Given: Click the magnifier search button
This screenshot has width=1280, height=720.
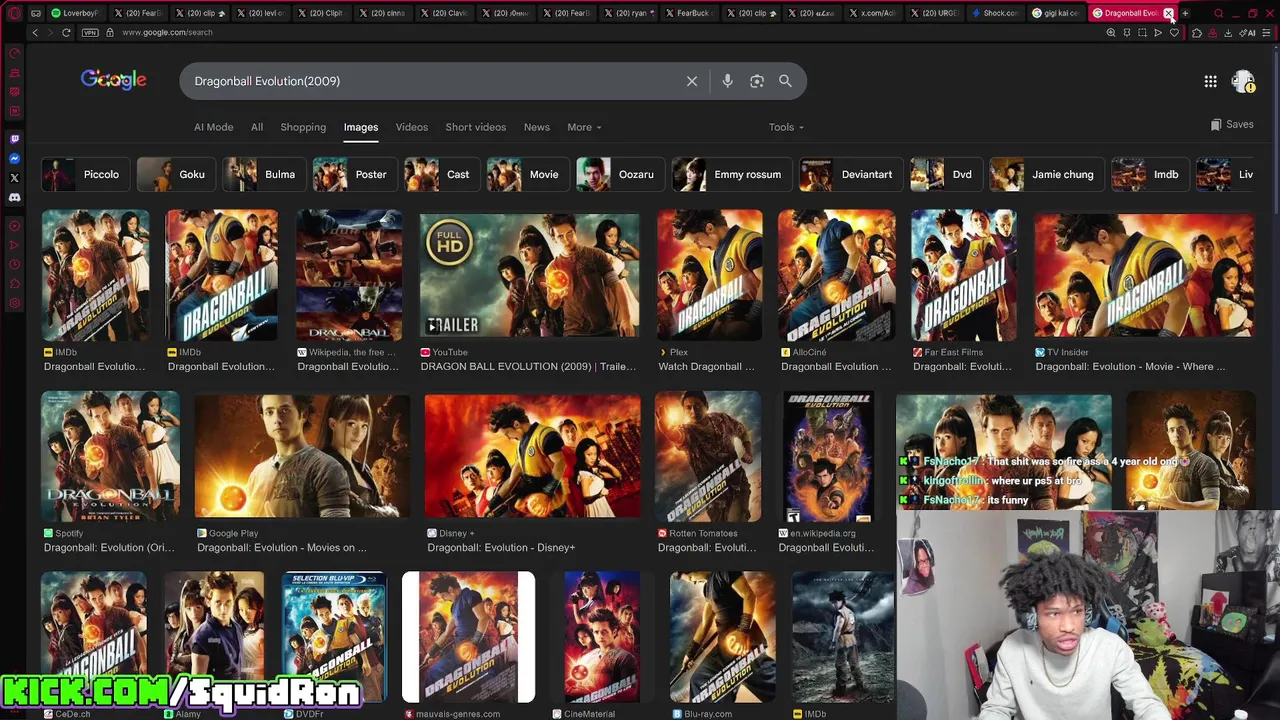Looking at the screenshot, I should (785, 81).
